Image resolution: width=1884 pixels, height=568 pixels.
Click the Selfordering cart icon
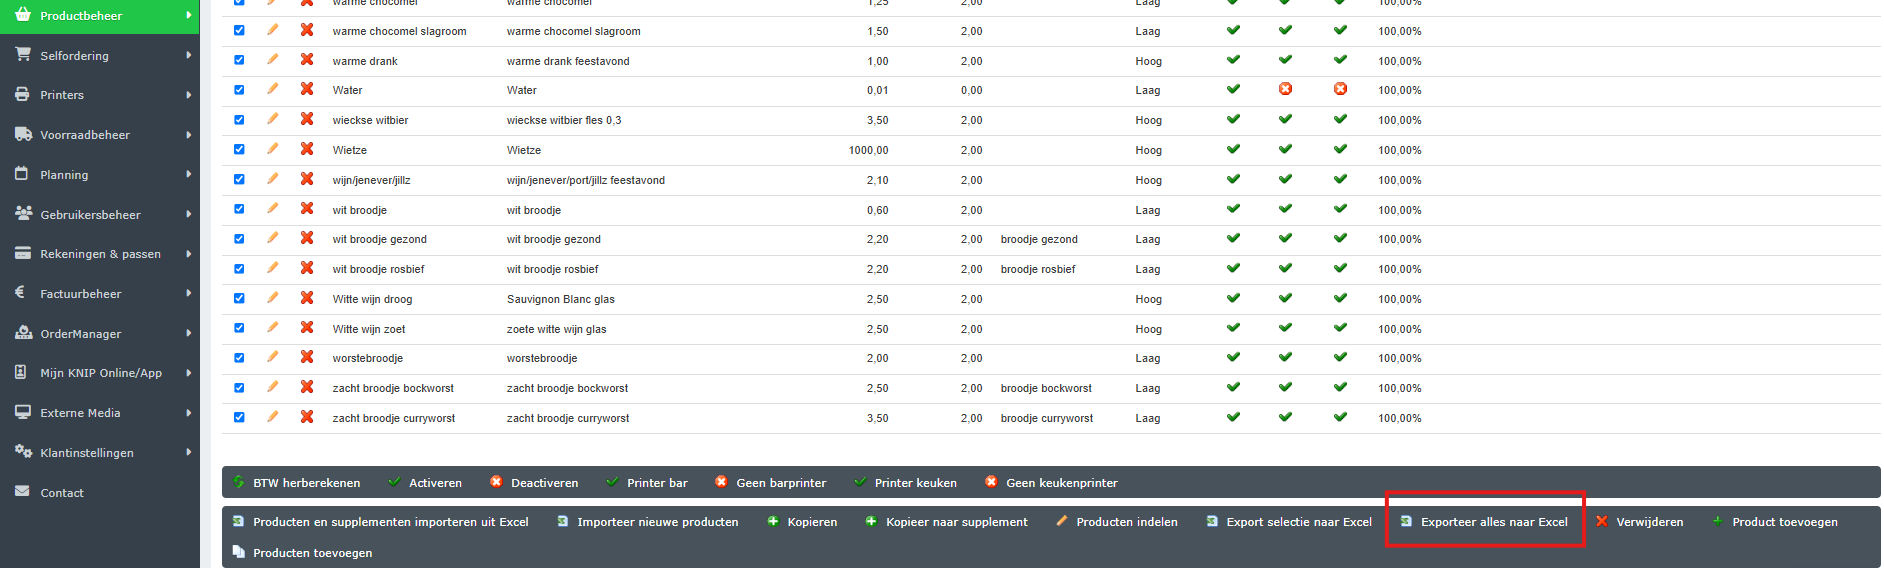tap(22, 55)
